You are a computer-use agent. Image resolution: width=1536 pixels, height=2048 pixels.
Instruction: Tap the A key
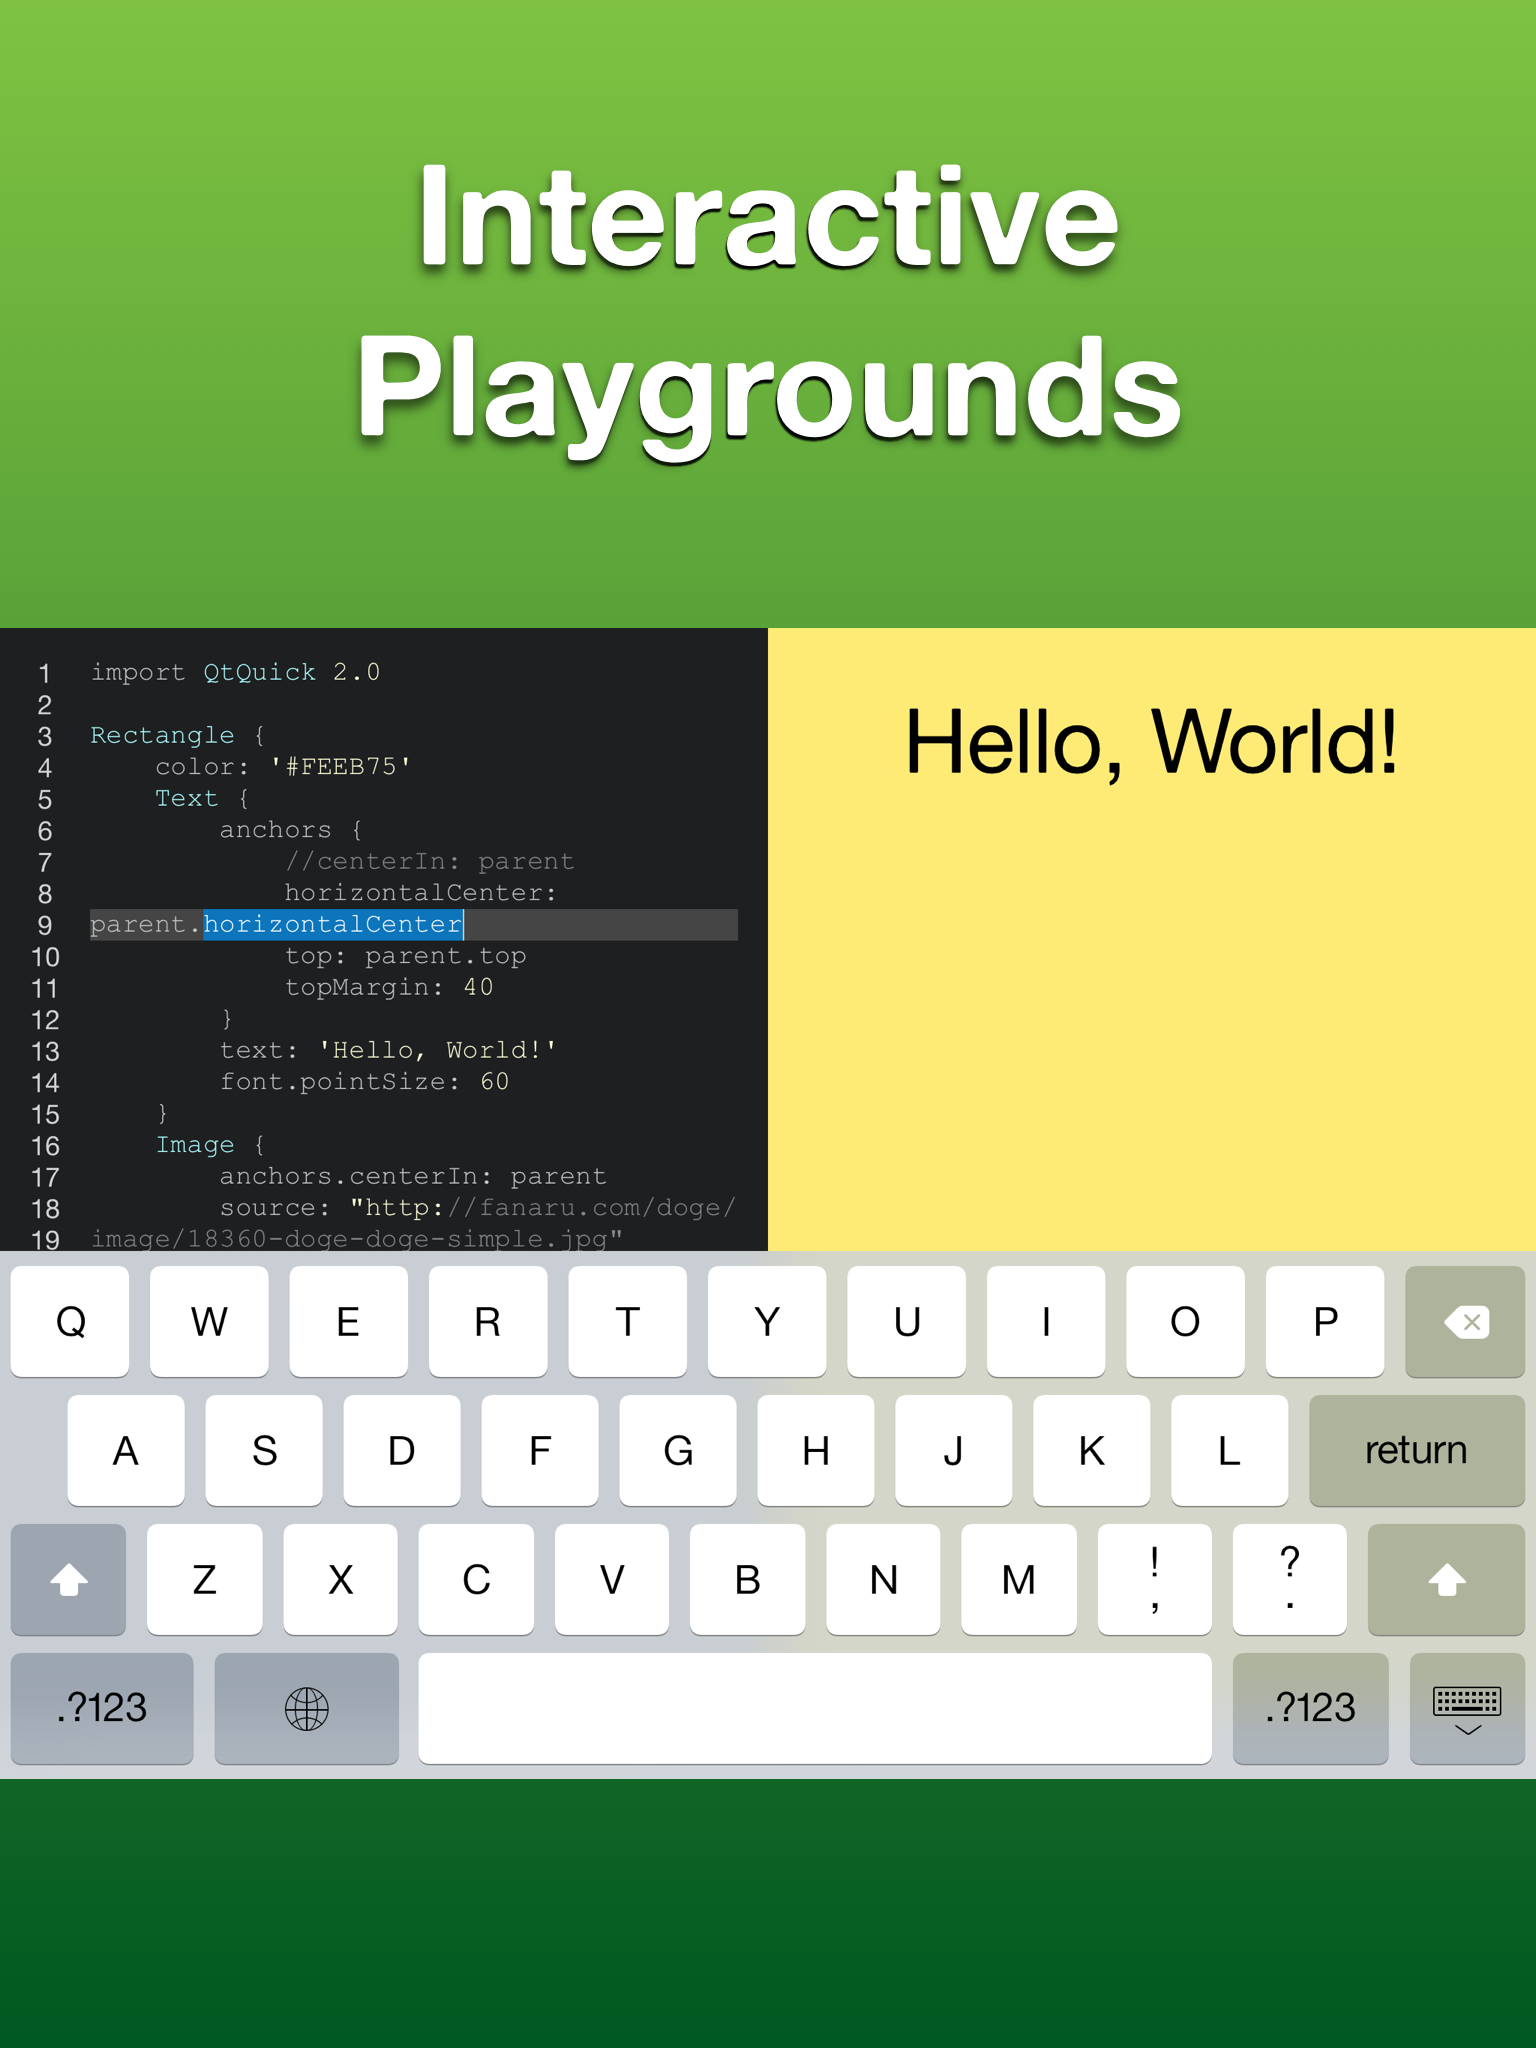point(126,1450)
